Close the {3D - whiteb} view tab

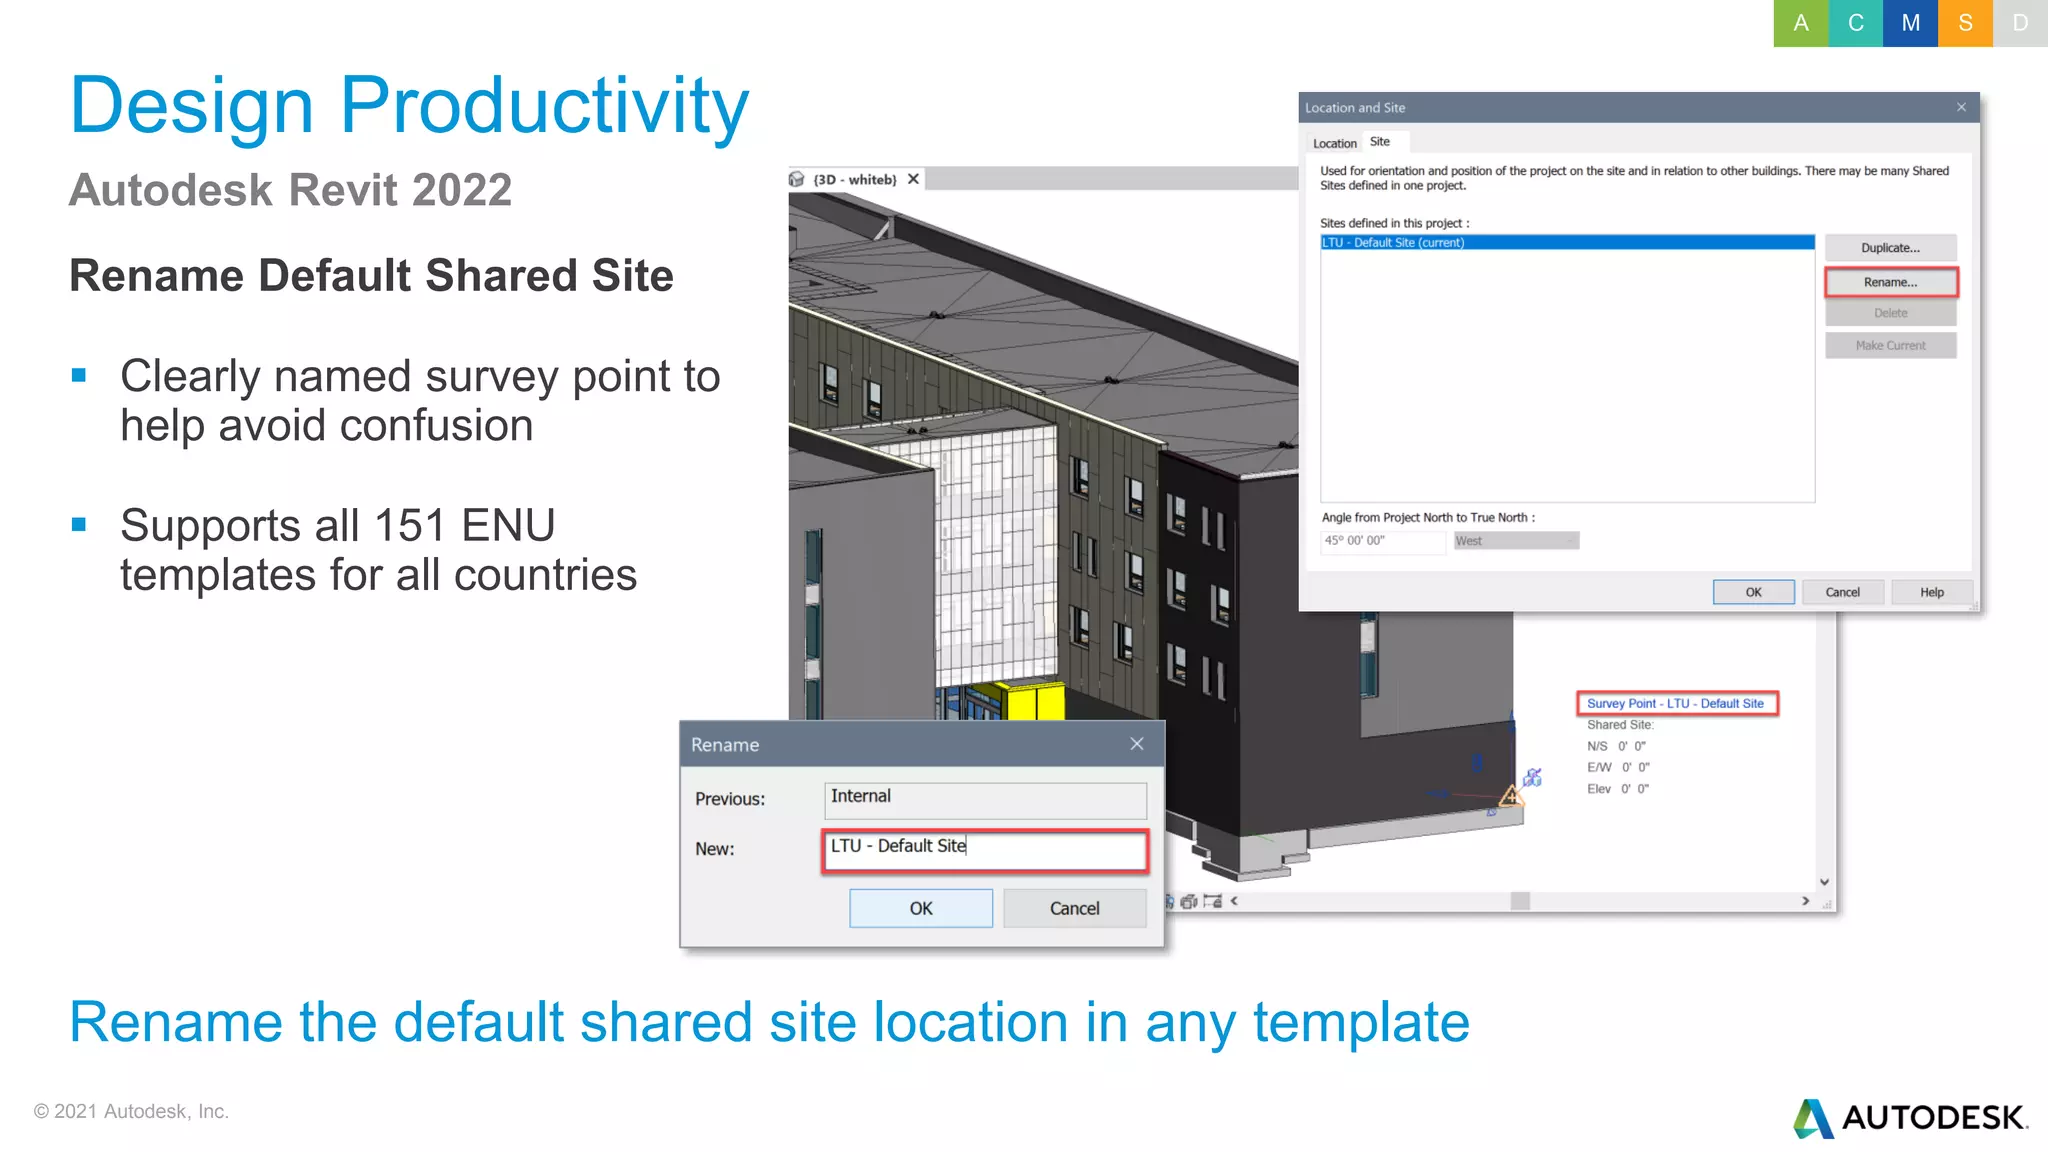(913, 179)
